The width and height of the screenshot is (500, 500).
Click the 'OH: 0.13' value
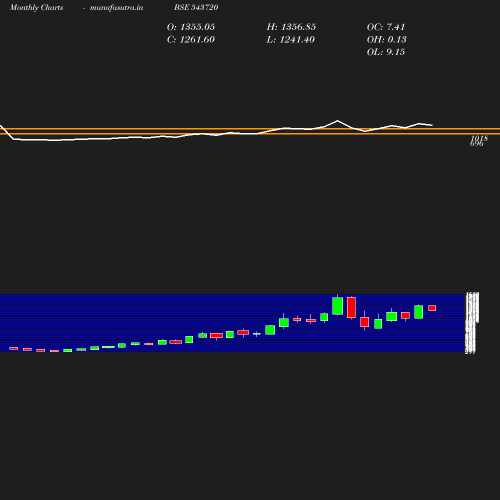(386, 40)
